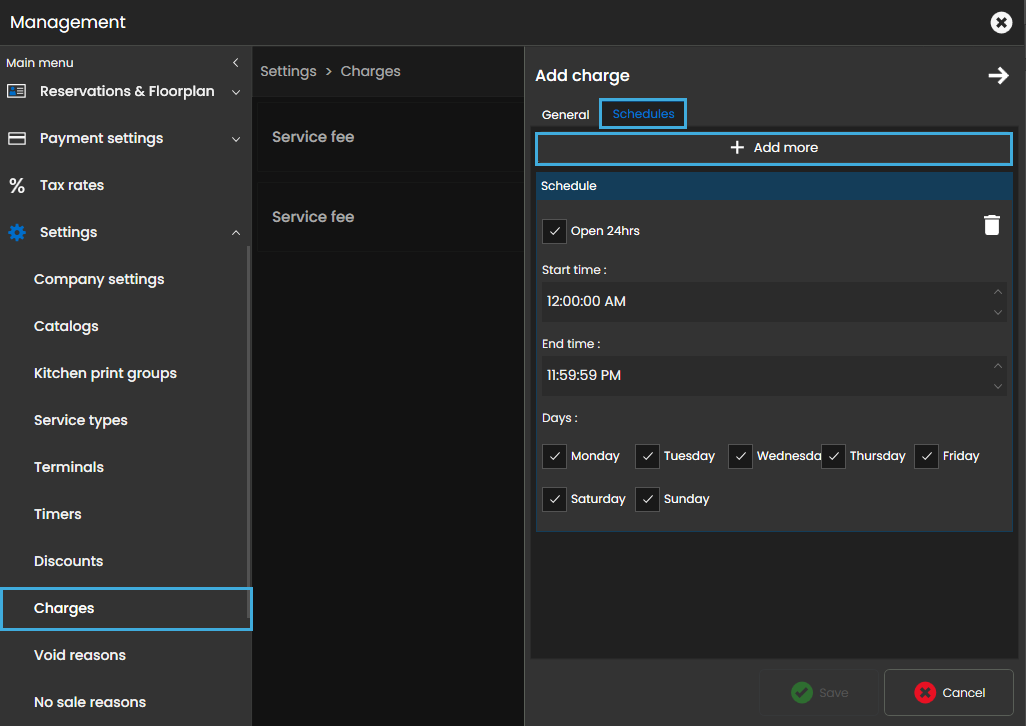This screenshot has height=726, width=1026.
Task: Expand the Payment settings submenu chevron
Action: tap(236, 139)
